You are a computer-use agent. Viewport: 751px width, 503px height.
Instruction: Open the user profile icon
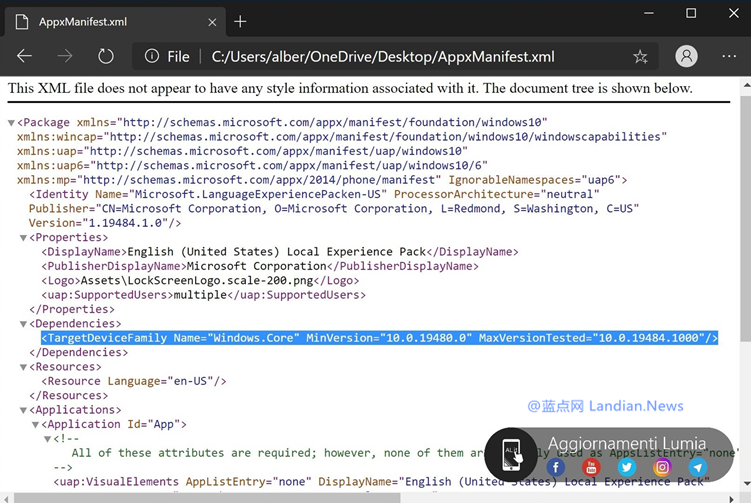(686, 57)
